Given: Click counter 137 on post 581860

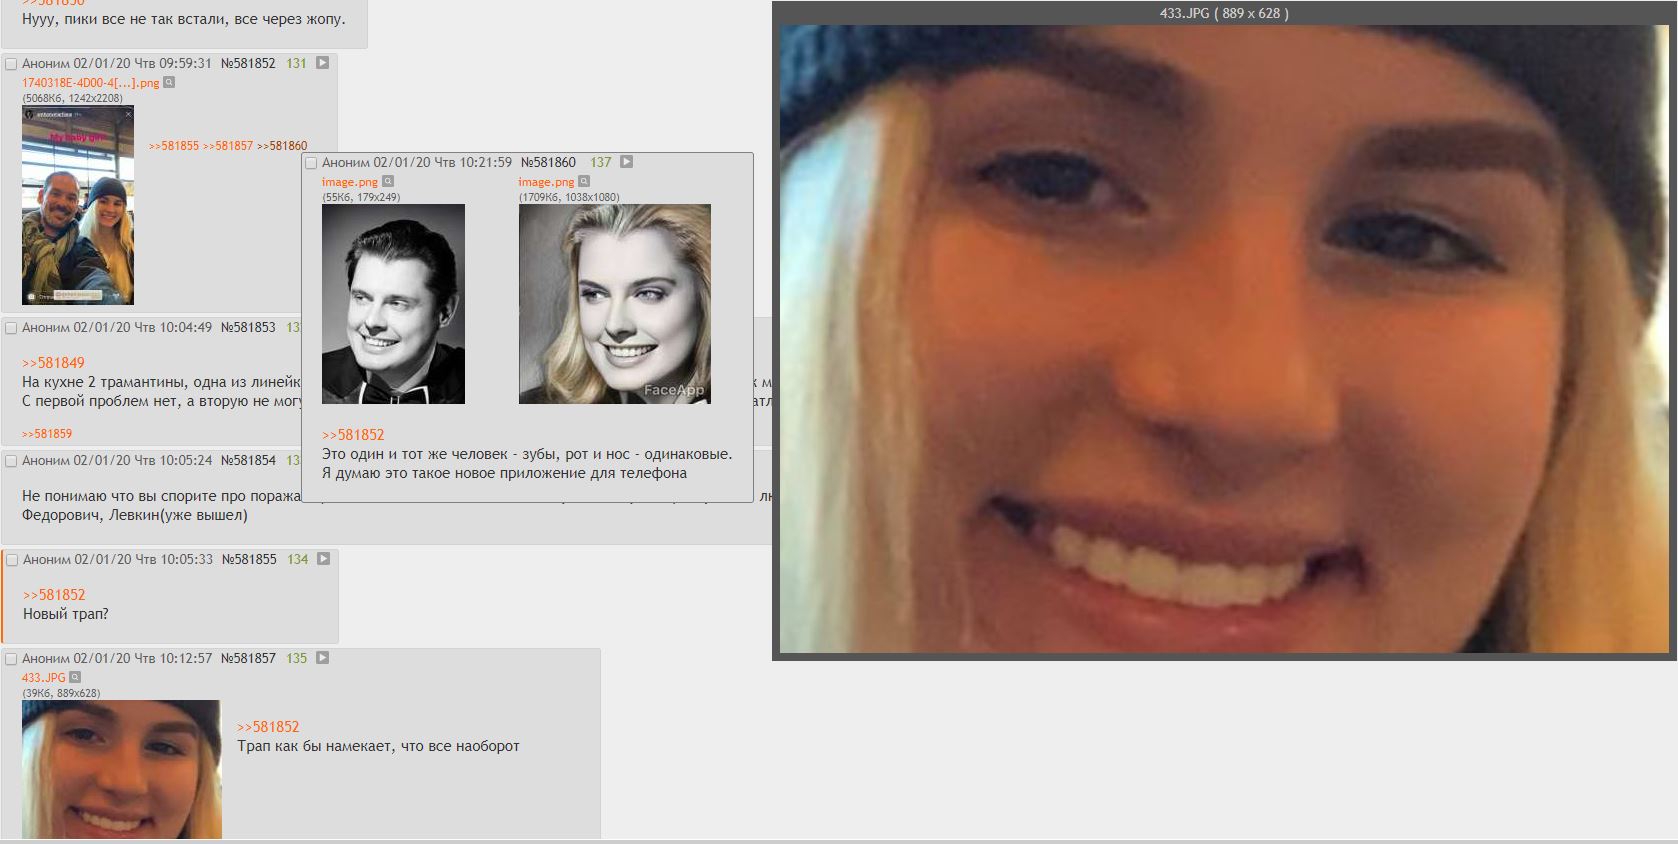Looking at the screenshot, I should [x=600, y=162].
